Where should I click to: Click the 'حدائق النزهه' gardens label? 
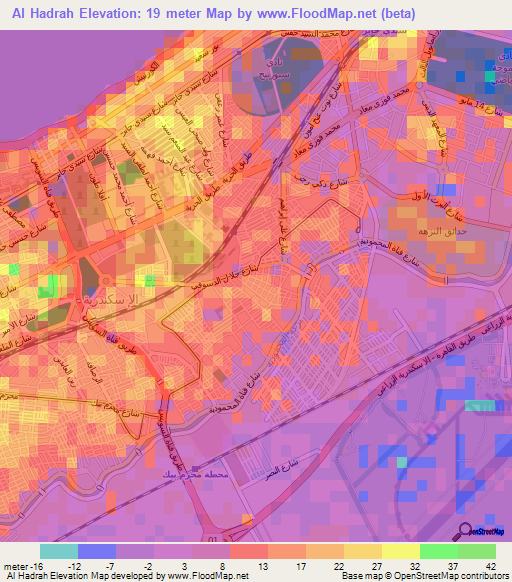(443, 232)
